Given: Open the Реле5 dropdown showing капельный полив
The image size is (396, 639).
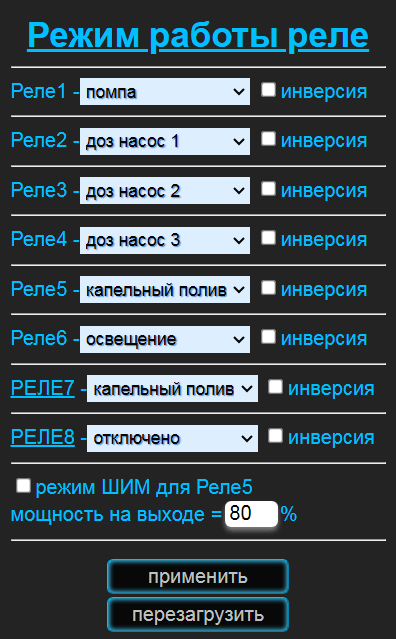Looking at the screenshot, I should tap(165, 290).
